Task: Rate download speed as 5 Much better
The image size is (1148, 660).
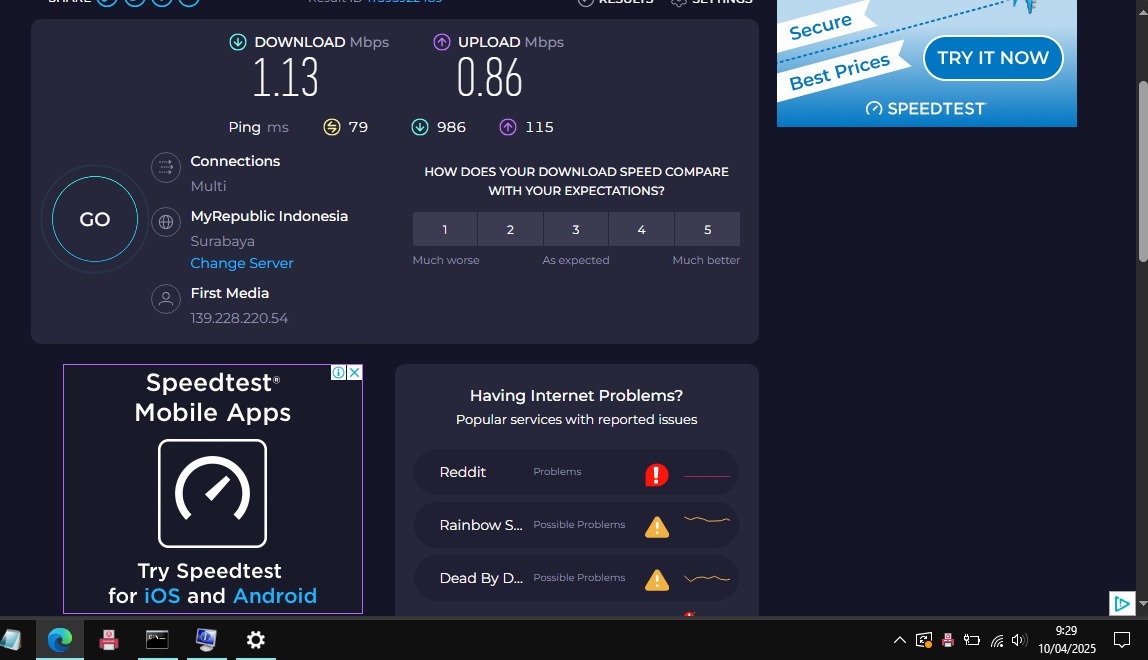Action: pyautogui.click(x=707, y=229)
